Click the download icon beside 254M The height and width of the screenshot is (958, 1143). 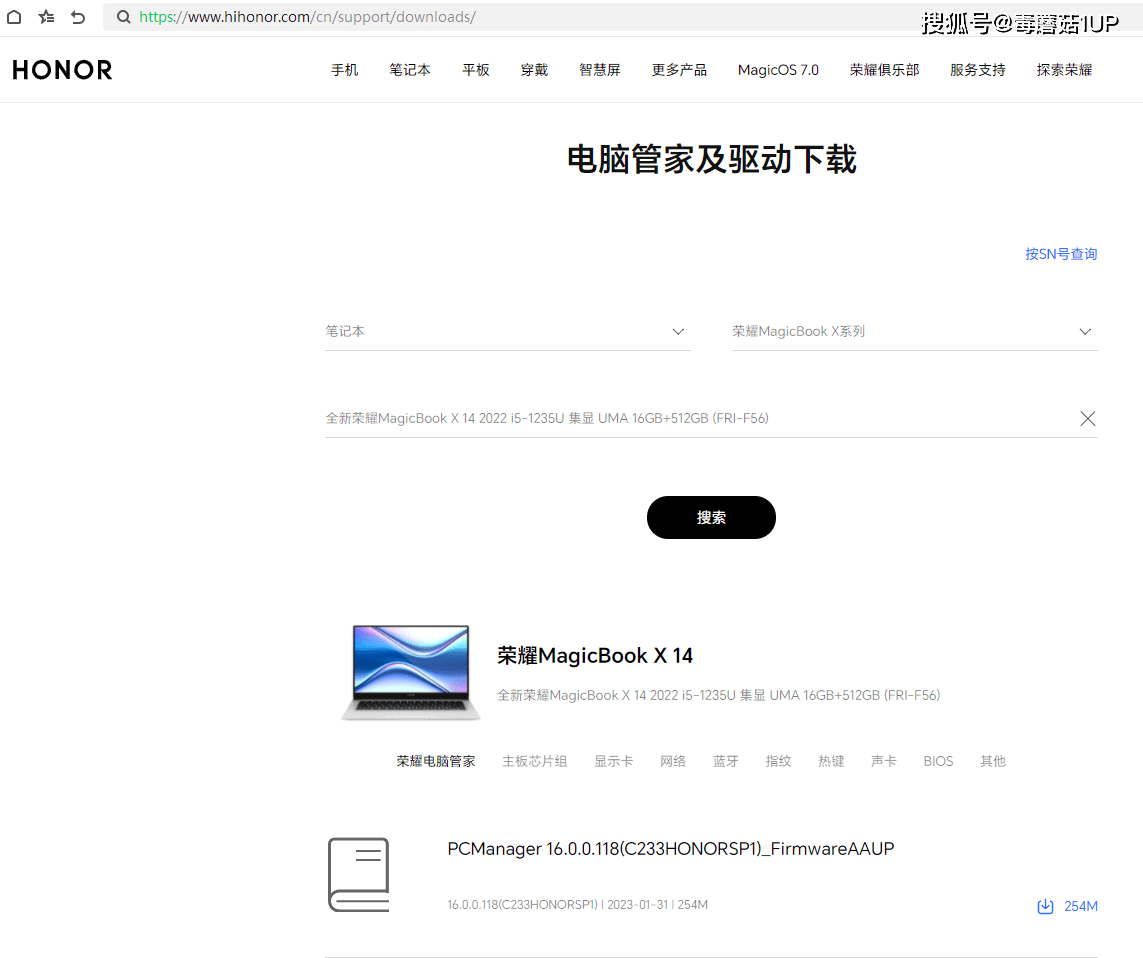click(1045, 906)
